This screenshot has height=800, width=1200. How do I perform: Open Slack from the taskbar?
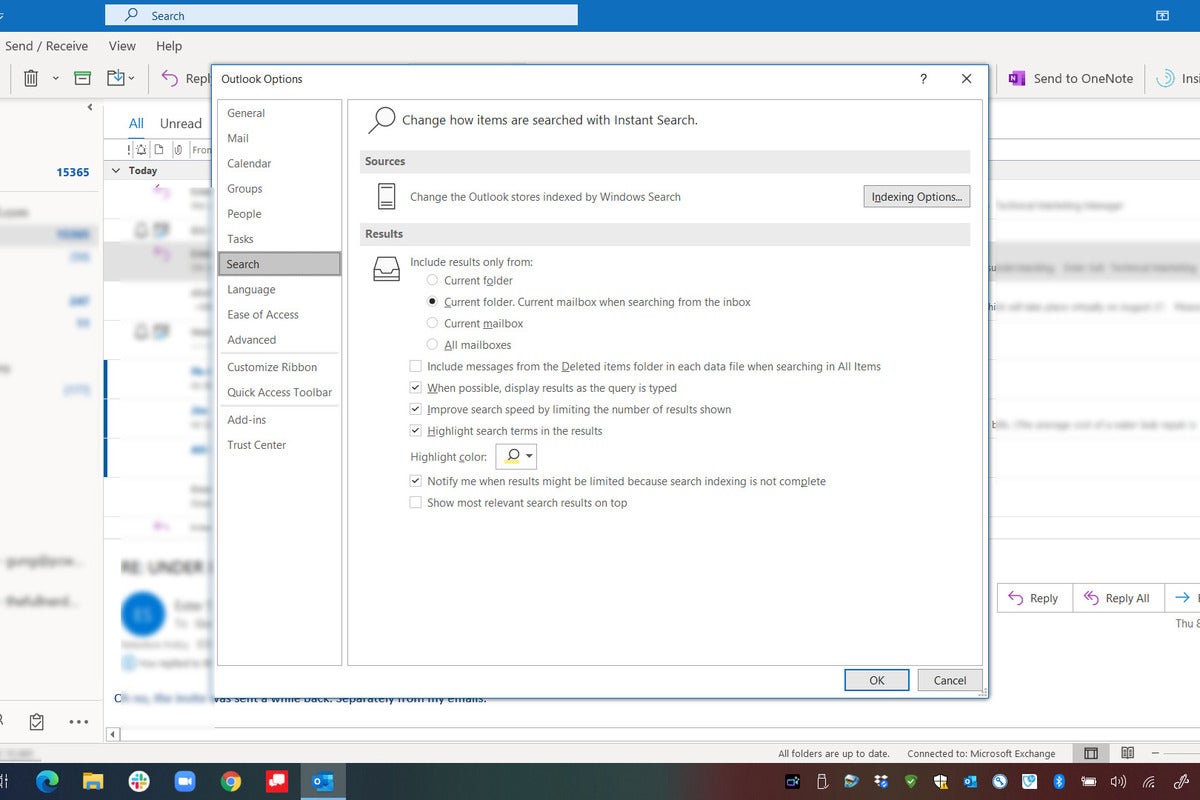pyautogui.click(x=139, y=782)
